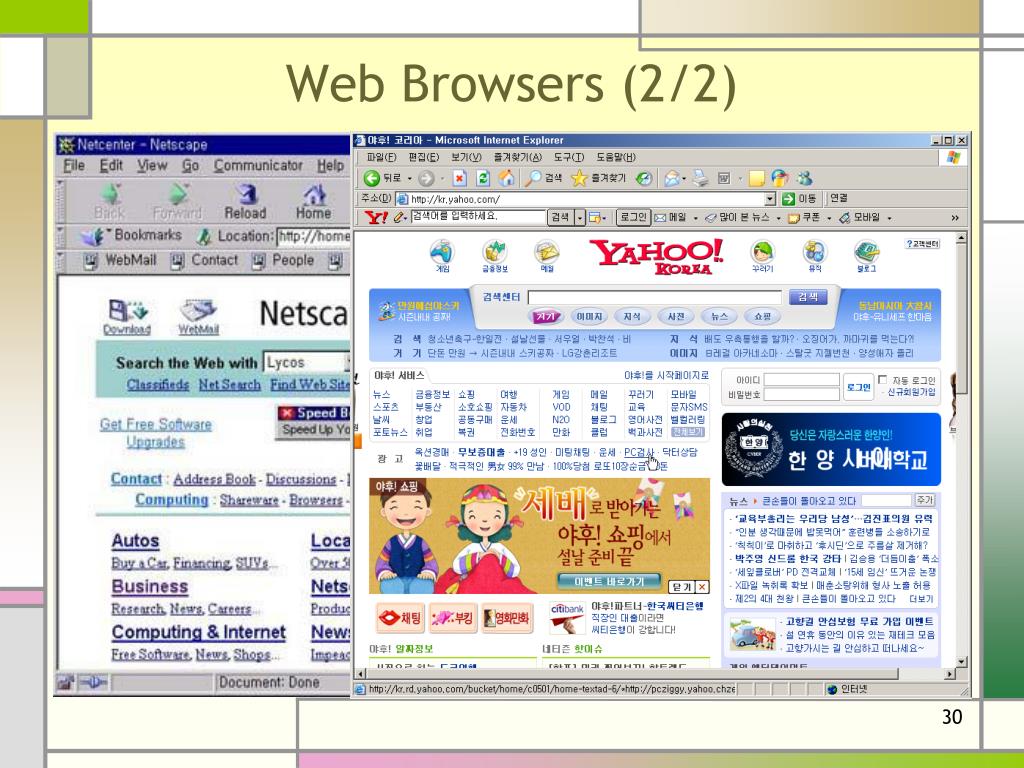Click the Download icon on Netscape page

tap(127, 311)
